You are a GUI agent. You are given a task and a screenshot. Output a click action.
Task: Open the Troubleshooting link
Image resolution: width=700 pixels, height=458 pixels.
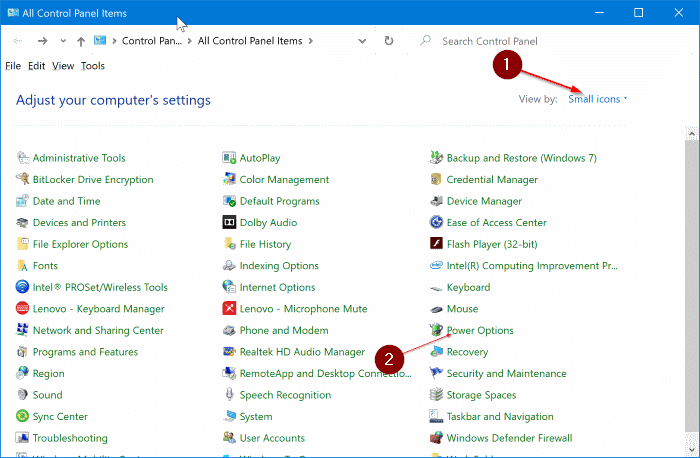[70, 438]
